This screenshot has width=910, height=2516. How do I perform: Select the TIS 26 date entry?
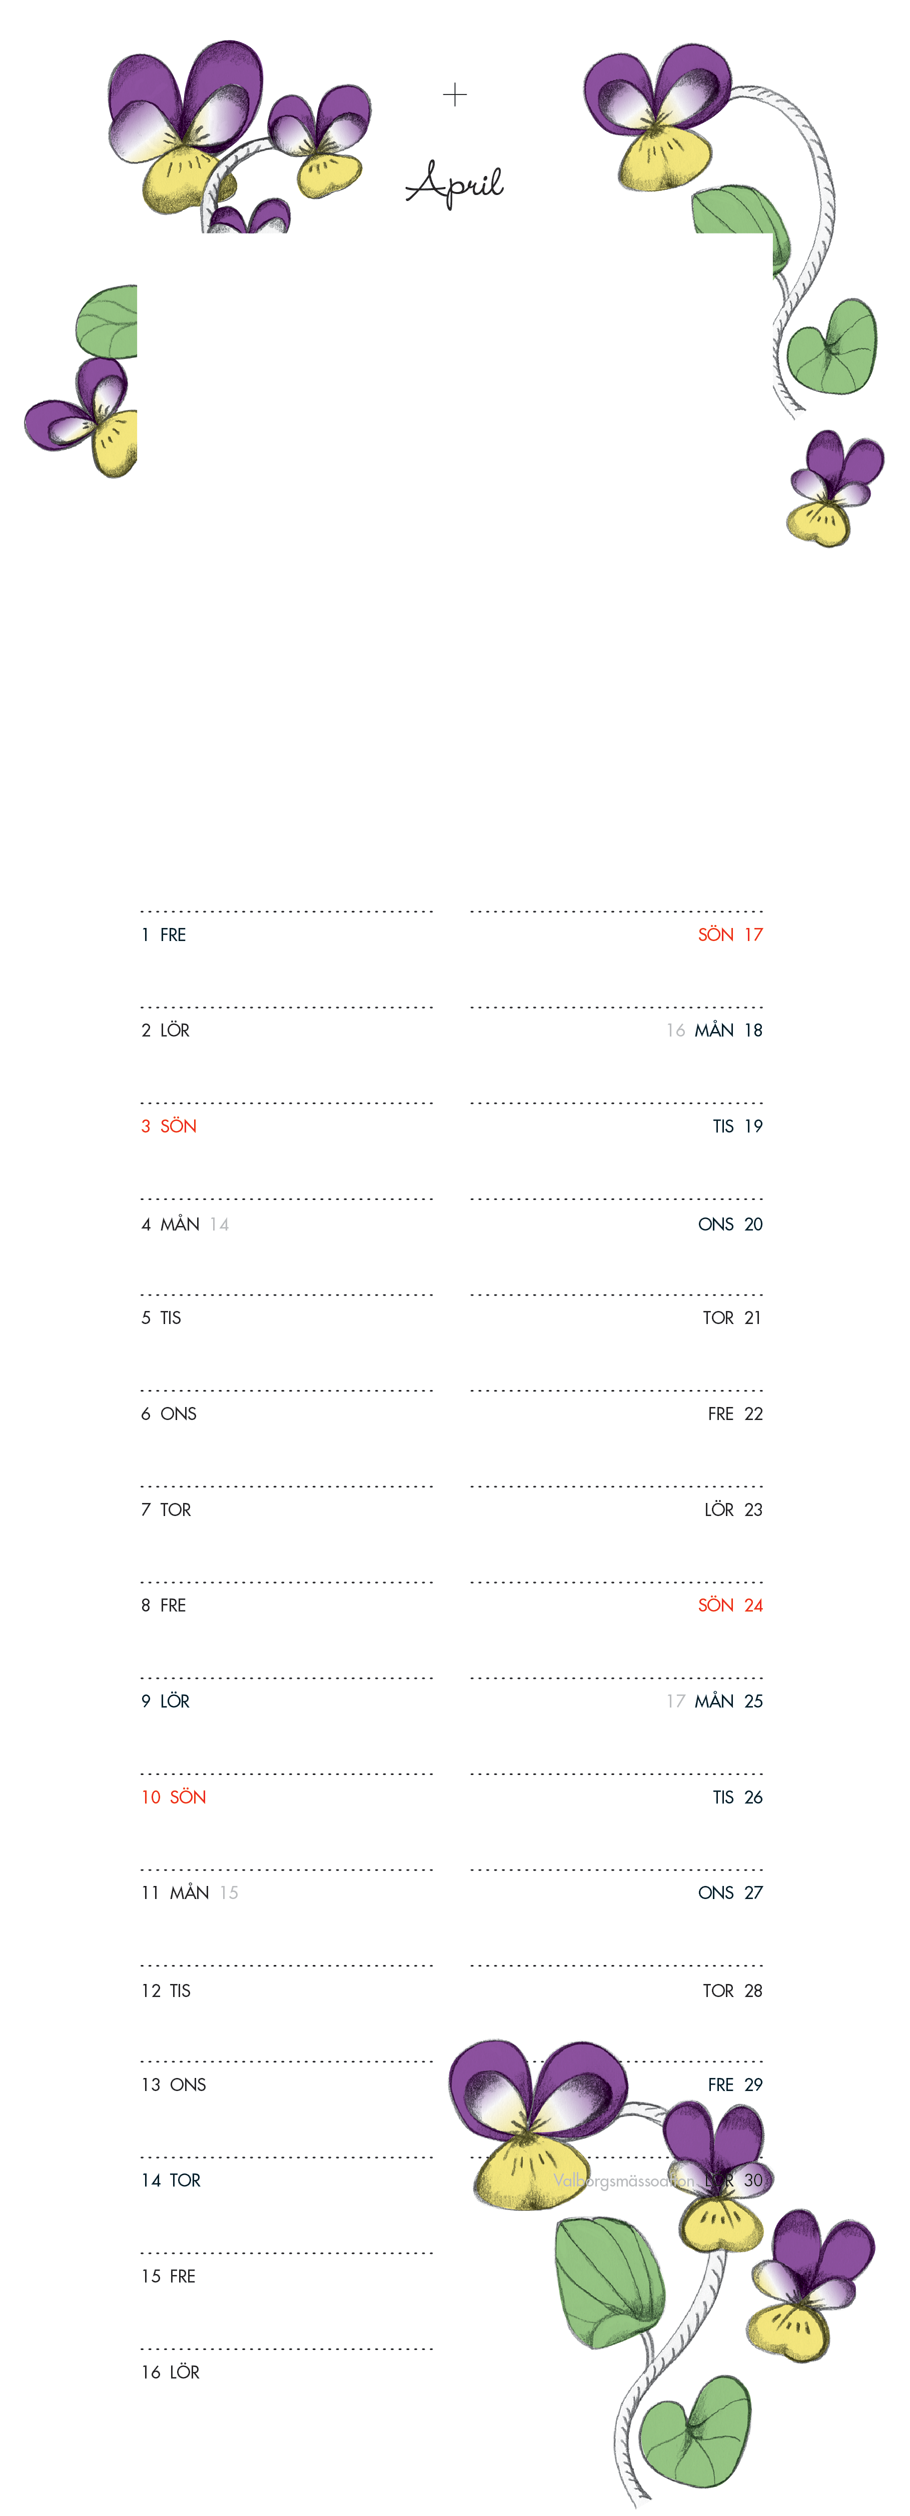(737, 1797)
